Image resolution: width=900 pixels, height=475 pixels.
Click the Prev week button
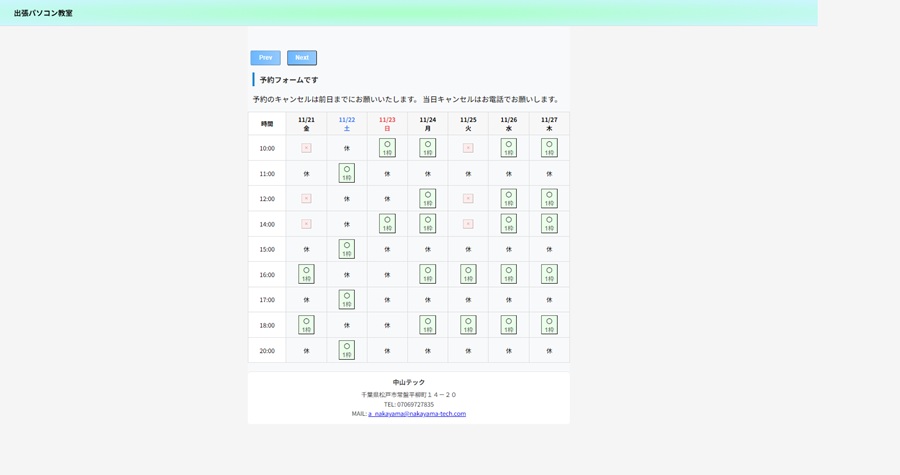(x=265, y=58)
